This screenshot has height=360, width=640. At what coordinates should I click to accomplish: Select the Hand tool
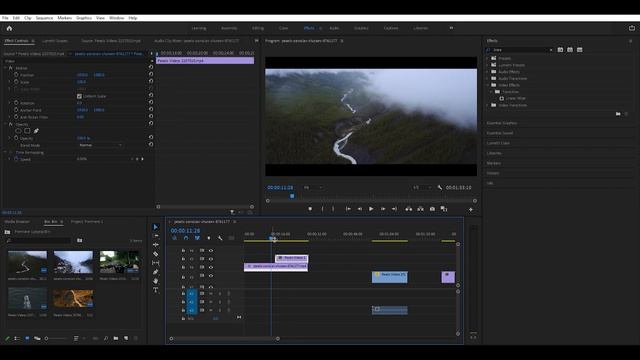[156, 281]
